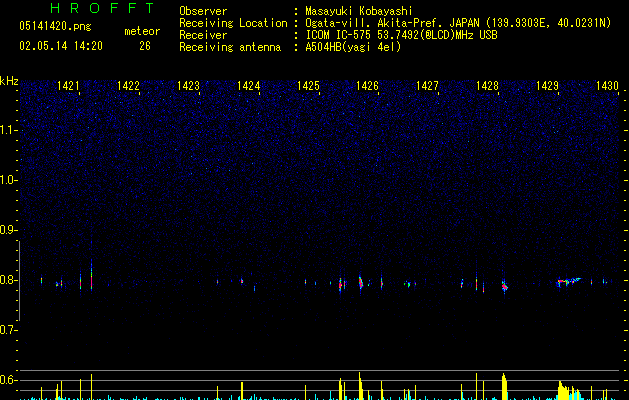
Task: Click the 1424 time axis label
Action: point(248,86)
